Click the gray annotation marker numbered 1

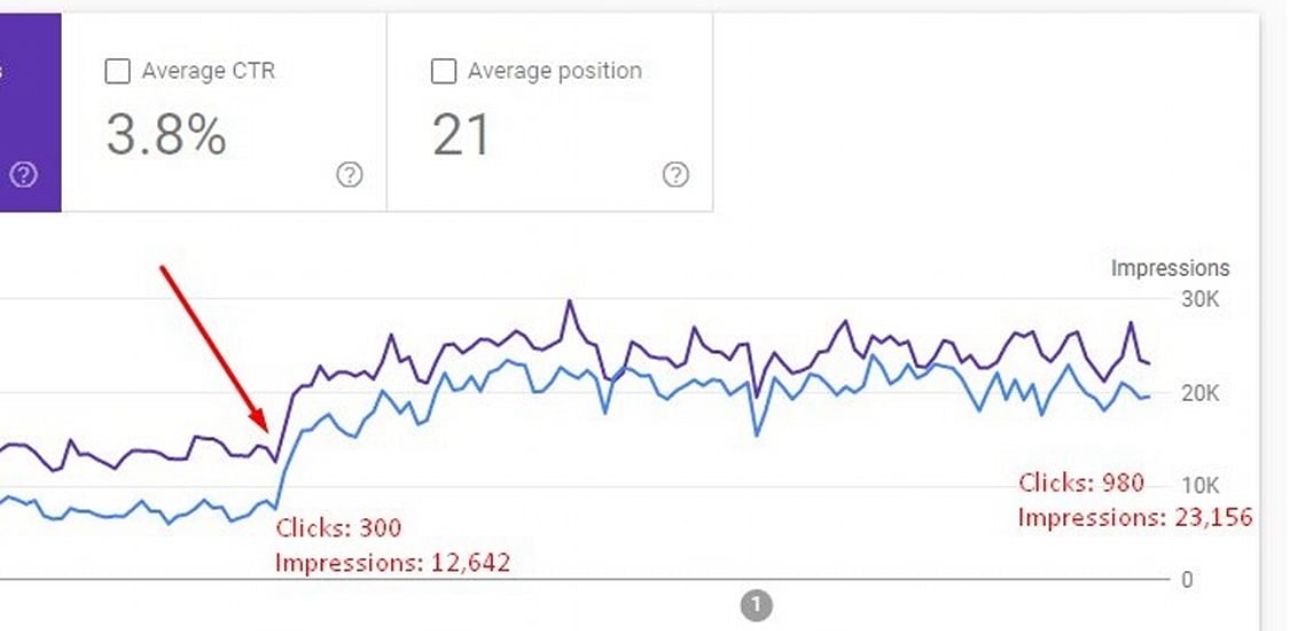click(x=757, y=605)
